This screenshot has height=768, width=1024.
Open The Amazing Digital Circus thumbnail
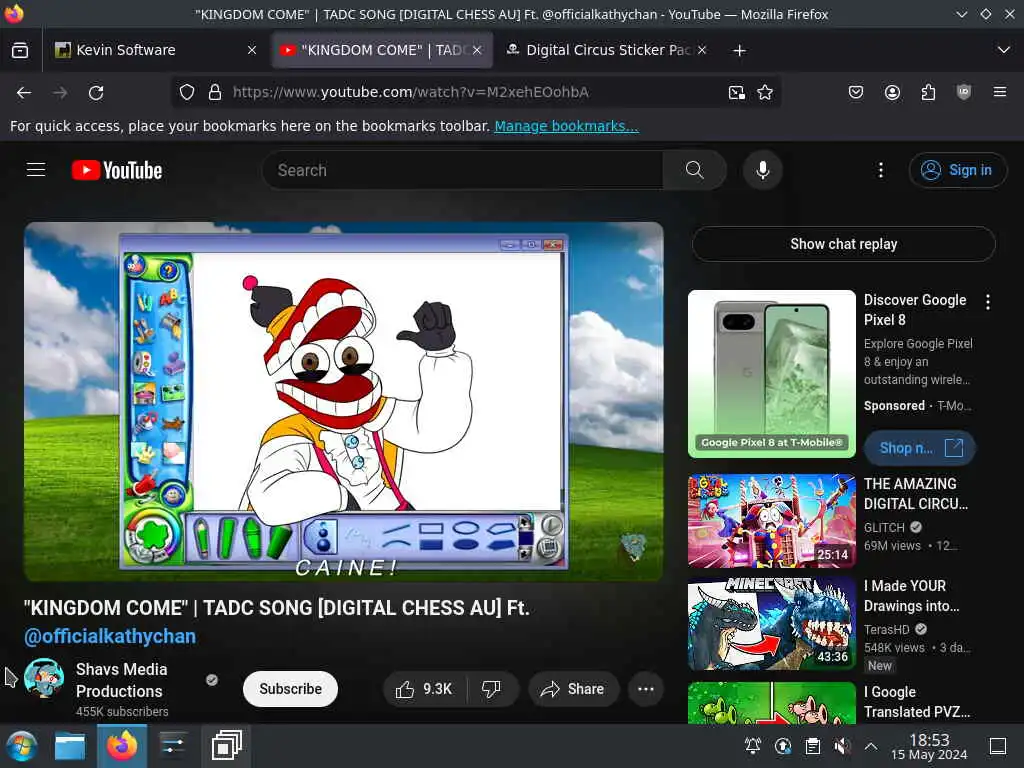tap(771, 520)
